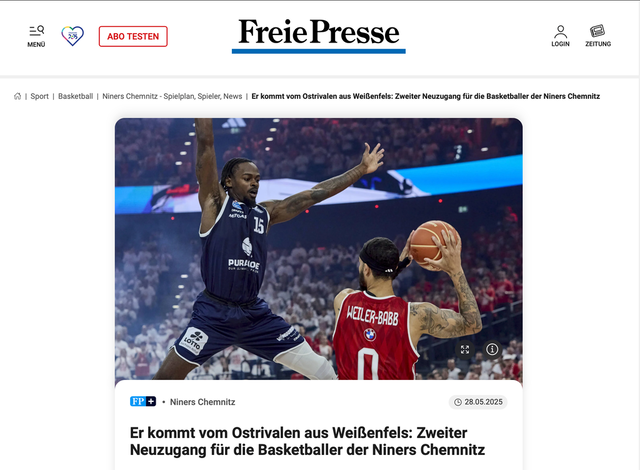Open the Sport breadcrumb link
The width and height of the screenshot is (640, 470).
[40, 96]
